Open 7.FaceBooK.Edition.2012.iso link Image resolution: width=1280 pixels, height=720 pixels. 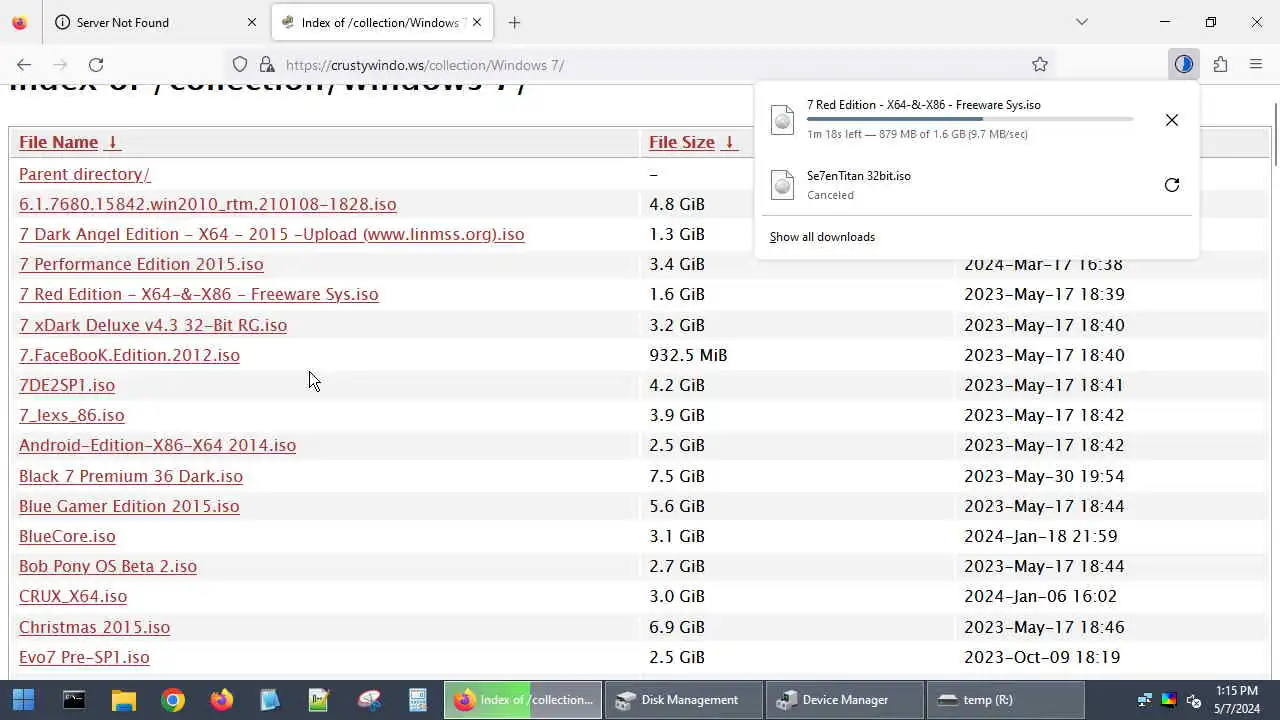(129, 355)
